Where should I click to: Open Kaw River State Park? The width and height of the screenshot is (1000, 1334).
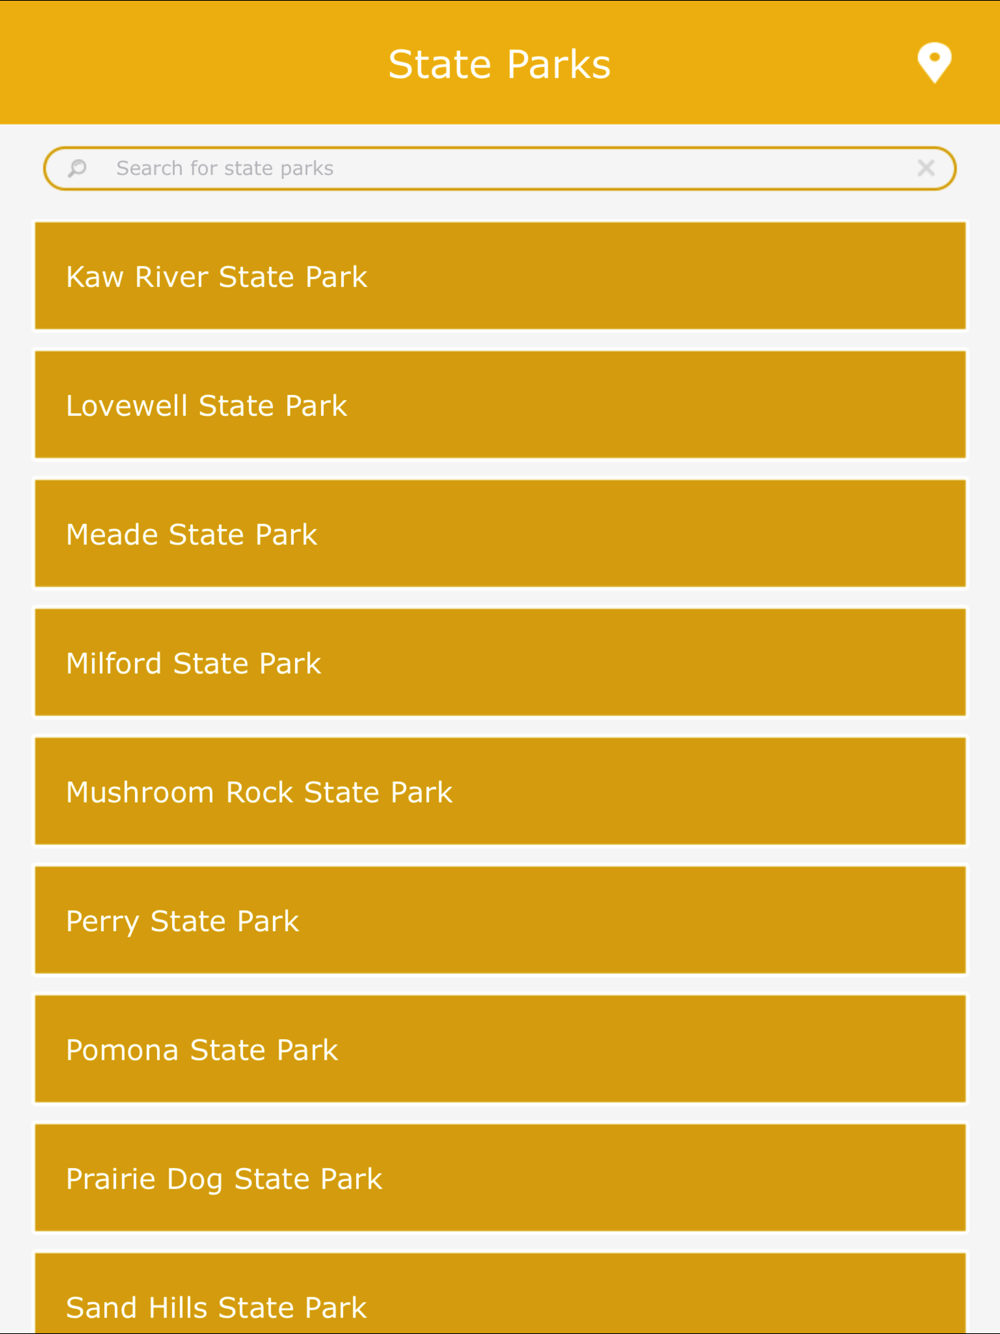coord(500,276)
